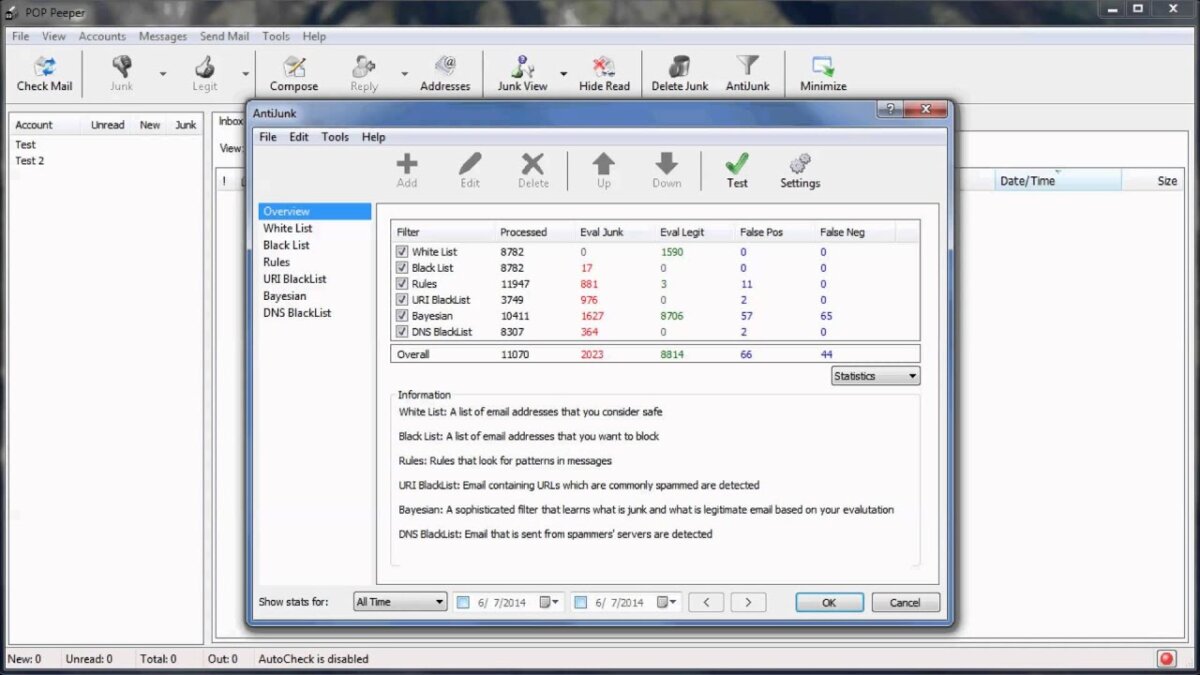Viewport: 1200px width, 675px height.
Task: Click the Add plus icon in AntiJunk
Action: click(407, 164)
